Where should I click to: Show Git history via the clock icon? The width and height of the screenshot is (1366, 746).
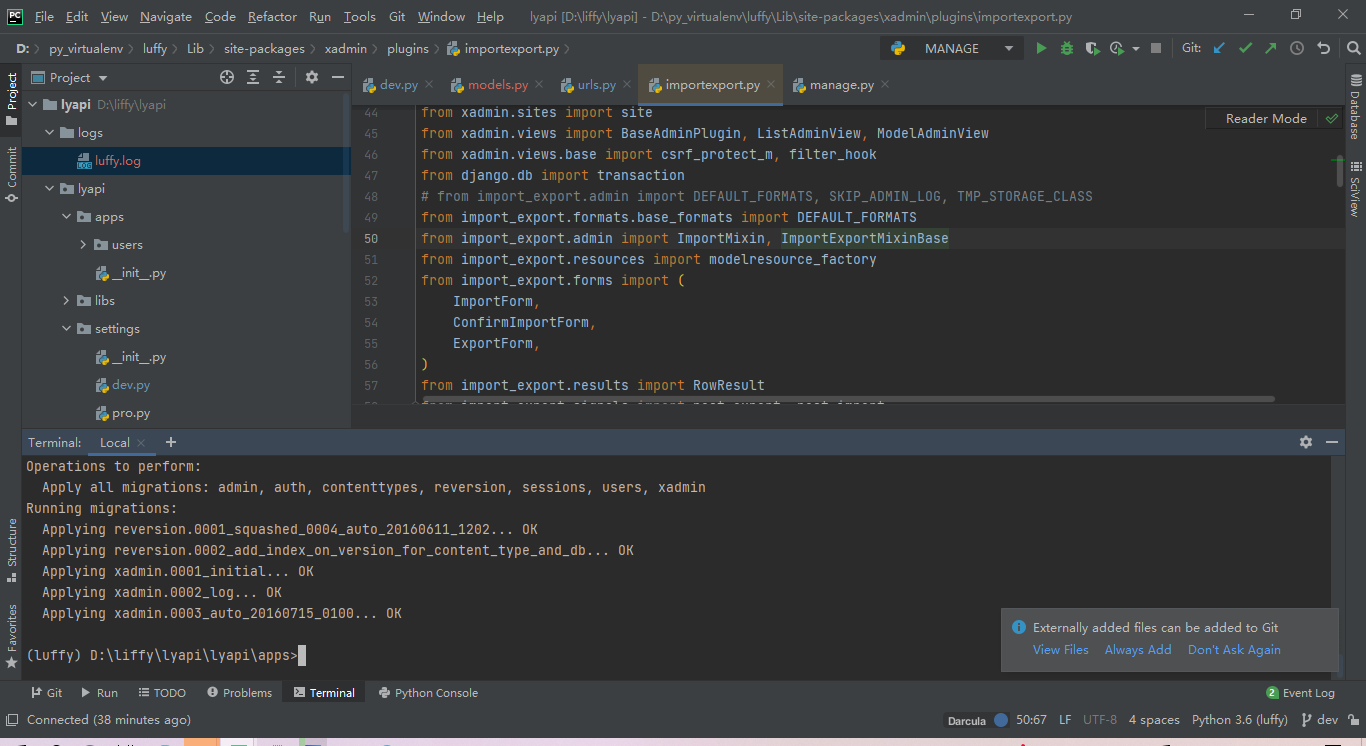pos(1297,48)
